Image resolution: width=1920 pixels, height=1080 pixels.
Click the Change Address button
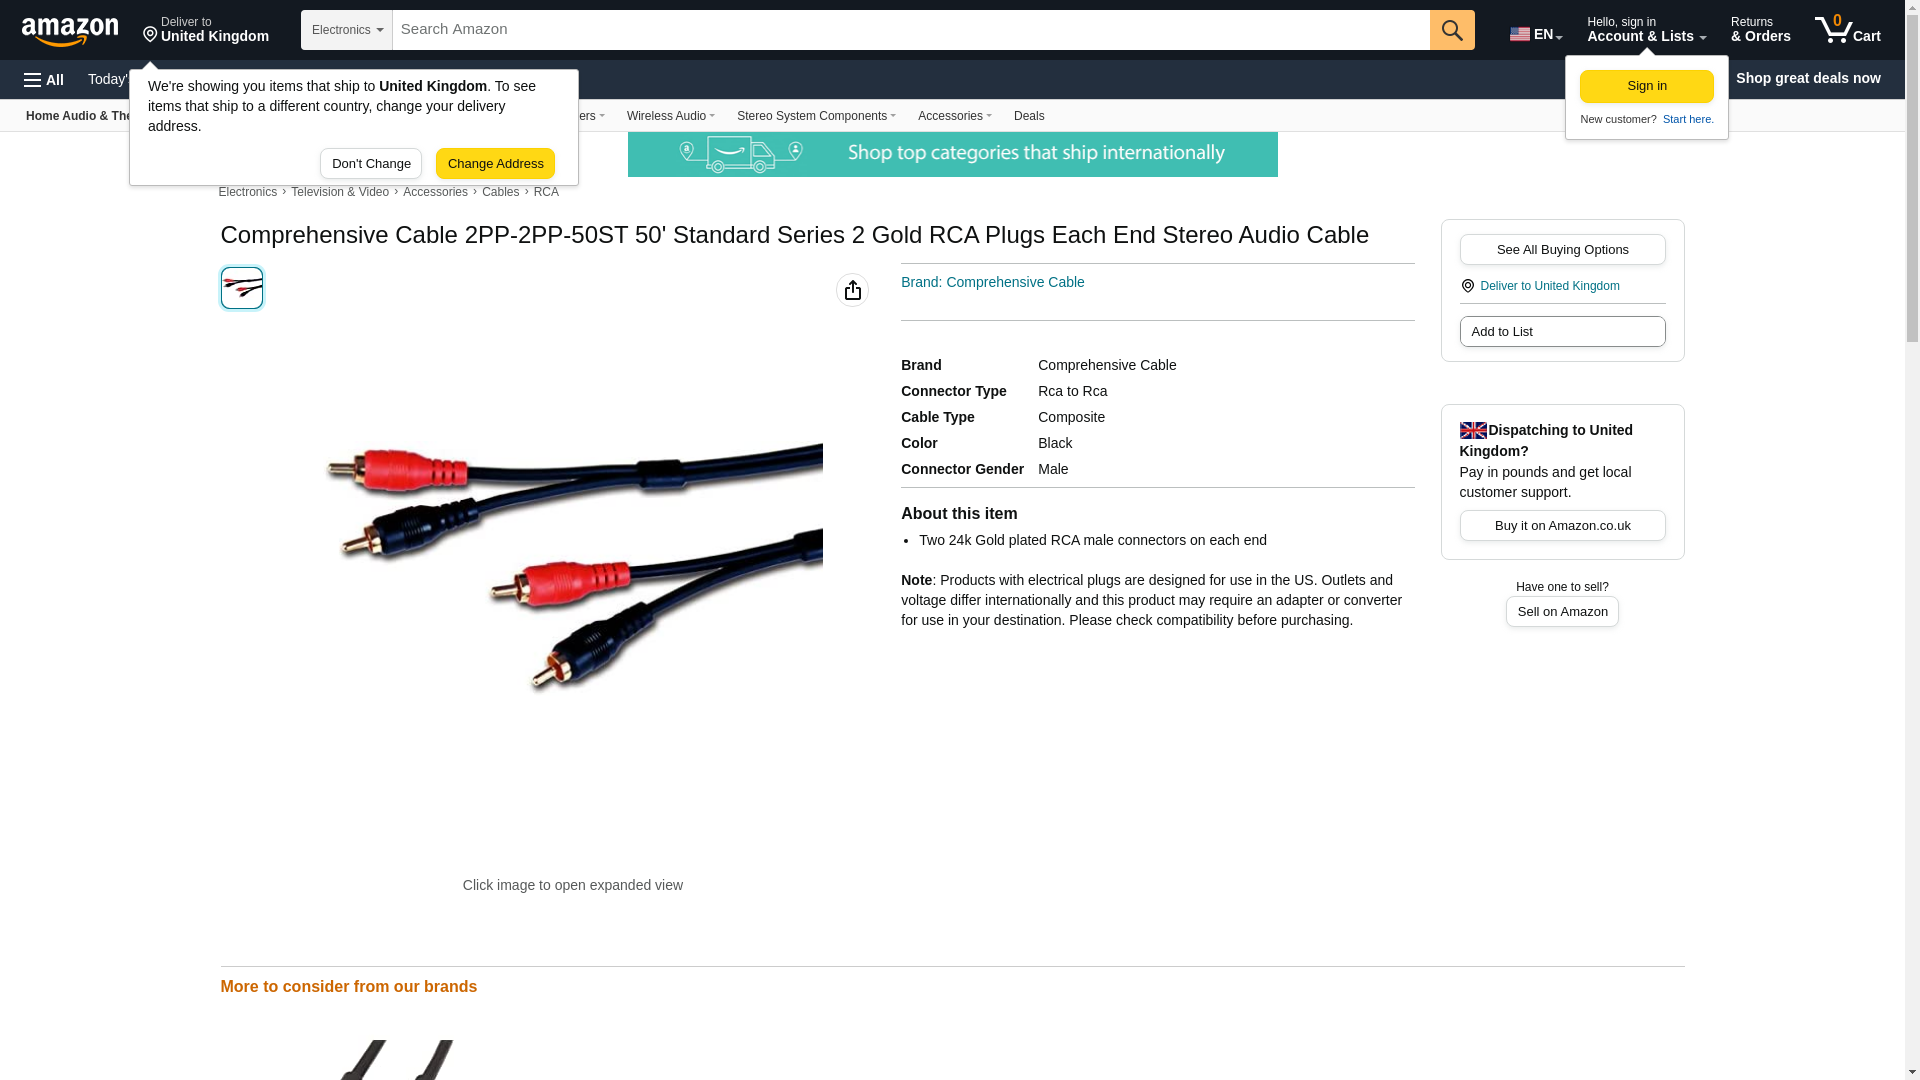click(x=495, y=164)
